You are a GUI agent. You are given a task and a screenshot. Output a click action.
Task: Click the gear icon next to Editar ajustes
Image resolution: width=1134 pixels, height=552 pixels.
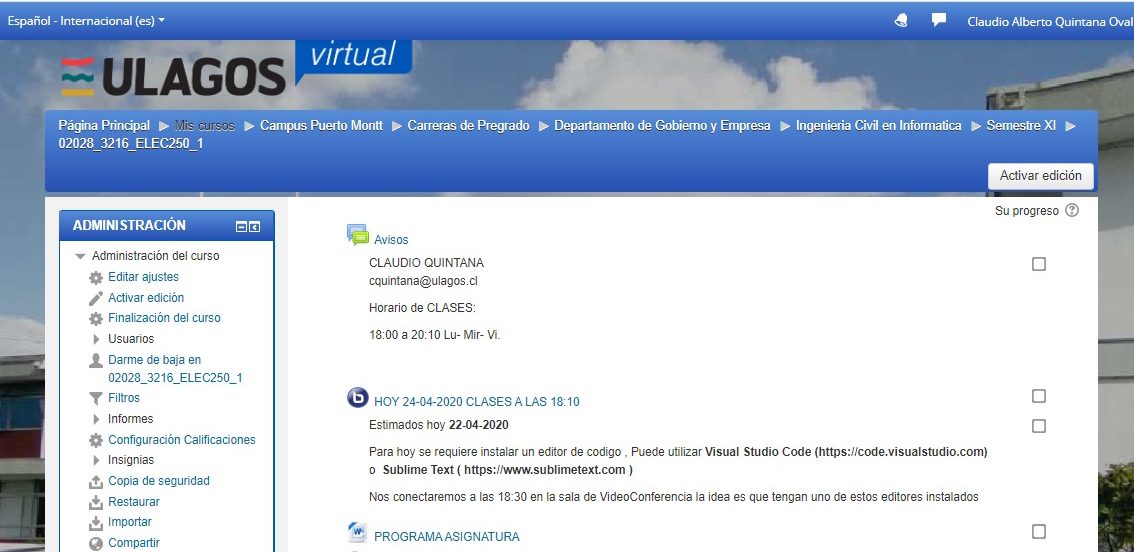(95, 278)
